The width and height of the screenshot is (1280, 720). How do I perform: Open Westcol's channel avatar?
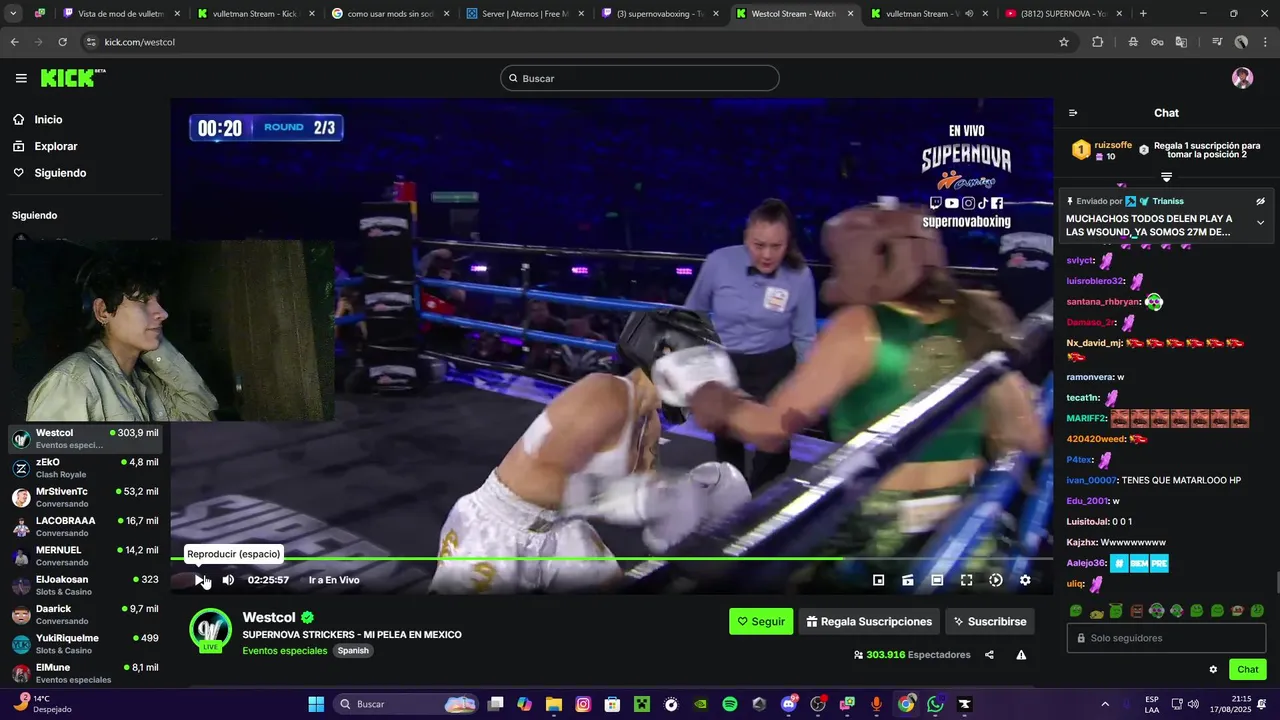point(211,630)
